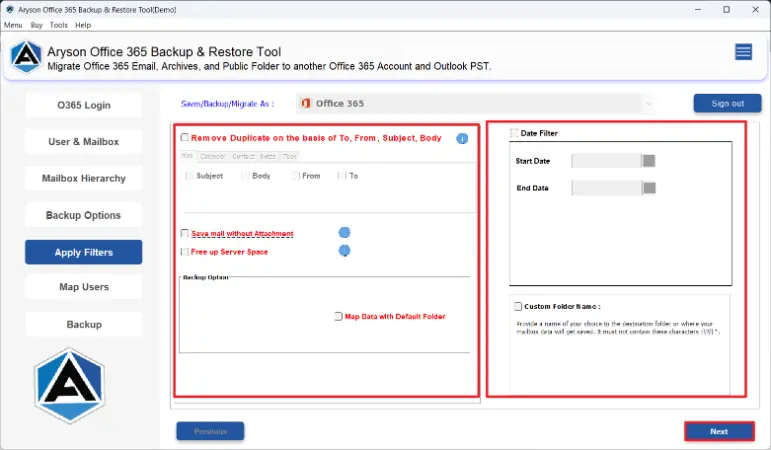
Task: Switch to the Mail tab
Action: 187,155
